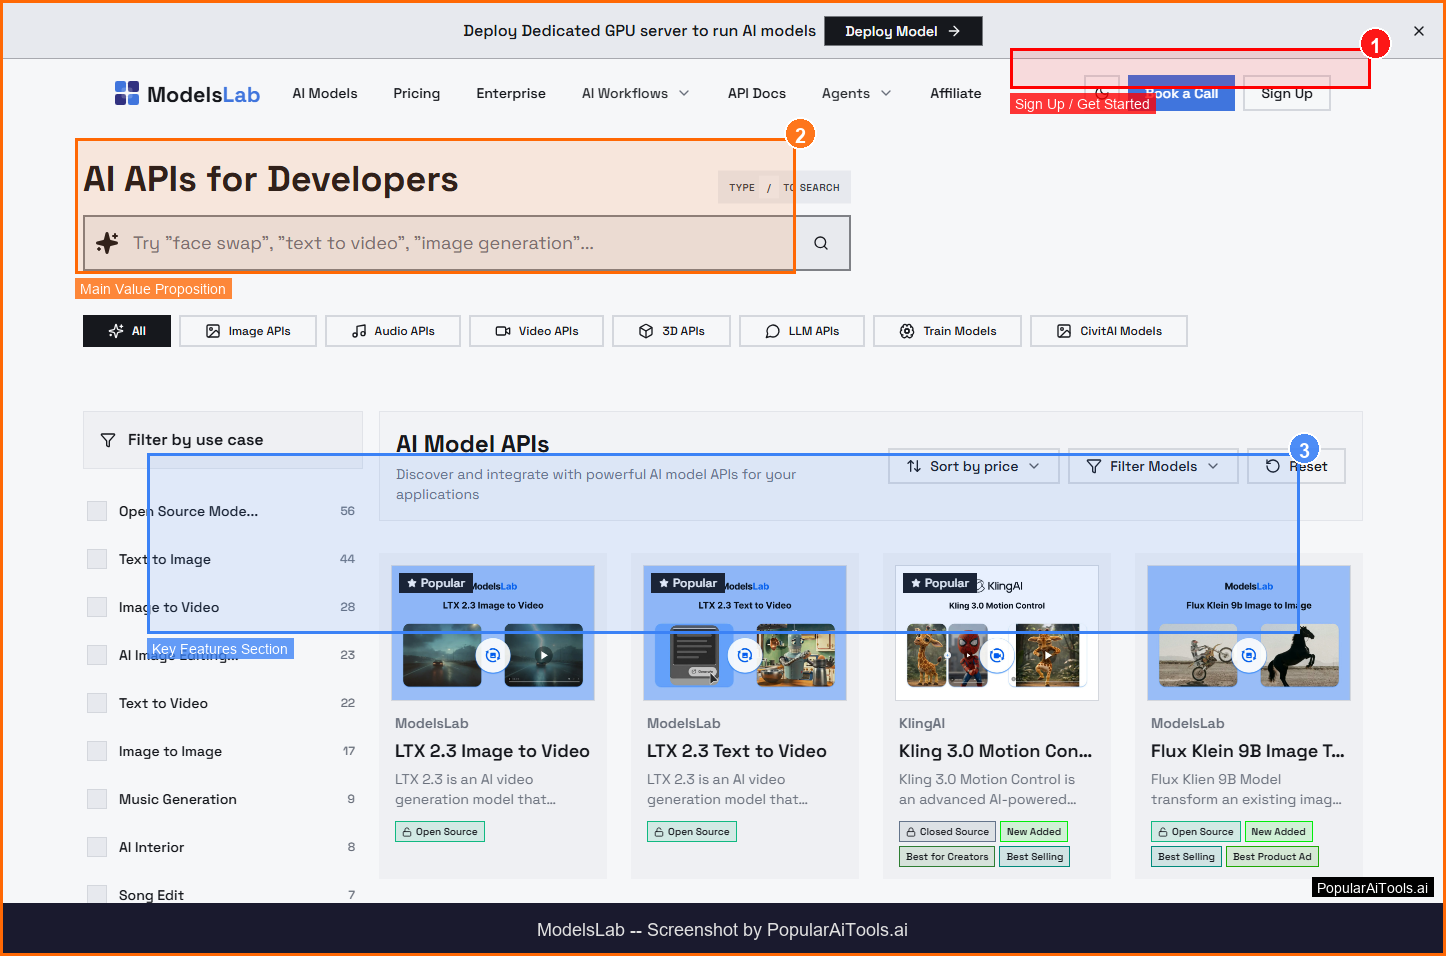Click the search magnifier icon button
Image resolution: width=1446 pixels, height=956 pixels.
821,243
